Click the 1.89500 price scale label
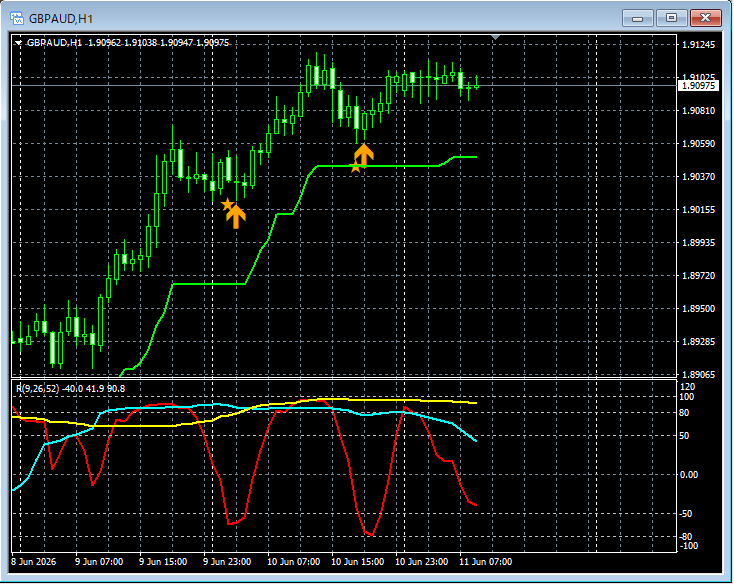 tap(698, 308)
